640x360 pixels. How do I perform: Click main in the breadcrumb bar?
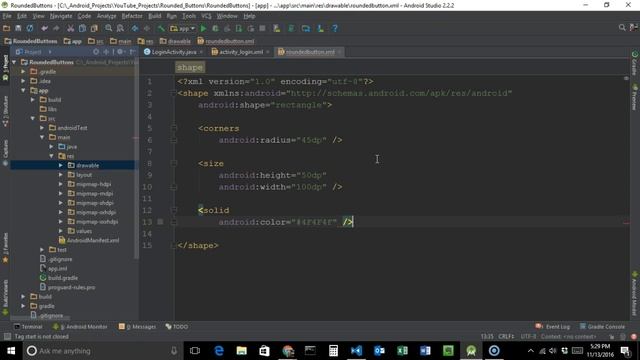[x=120, y=41]
